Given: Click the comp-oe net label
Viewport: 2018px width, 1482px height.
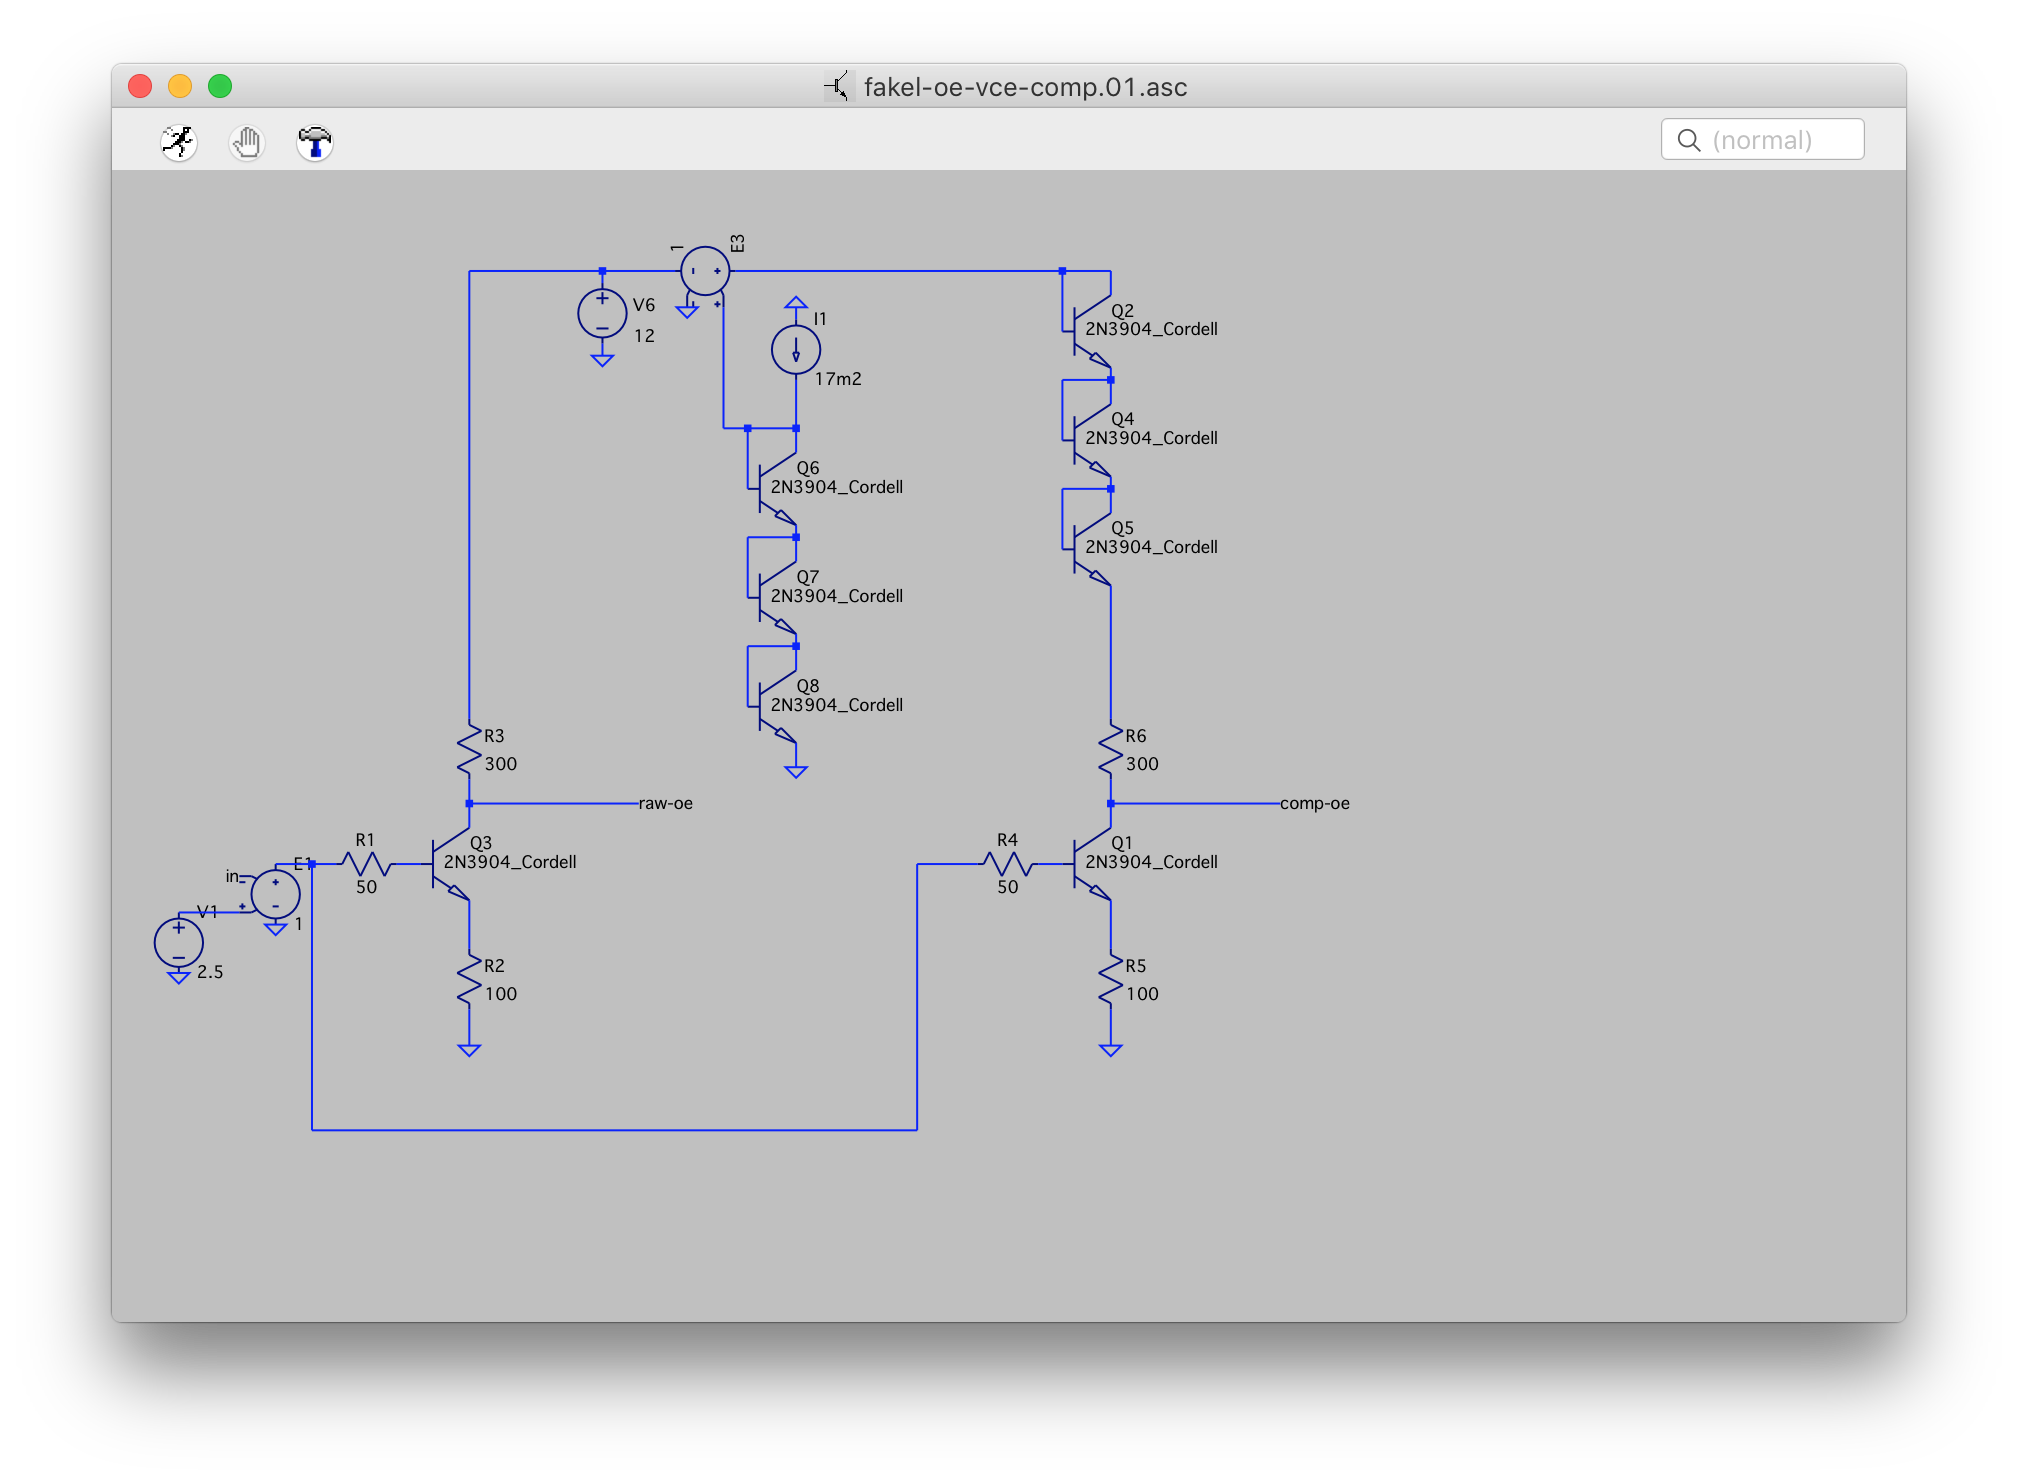Looking at the screenshot, I should (x=1314, y=803).
